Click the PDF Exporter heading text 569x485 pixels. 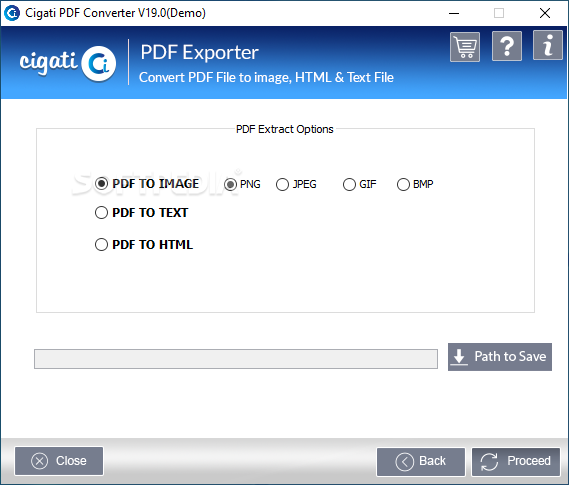[x=200, y=52]
